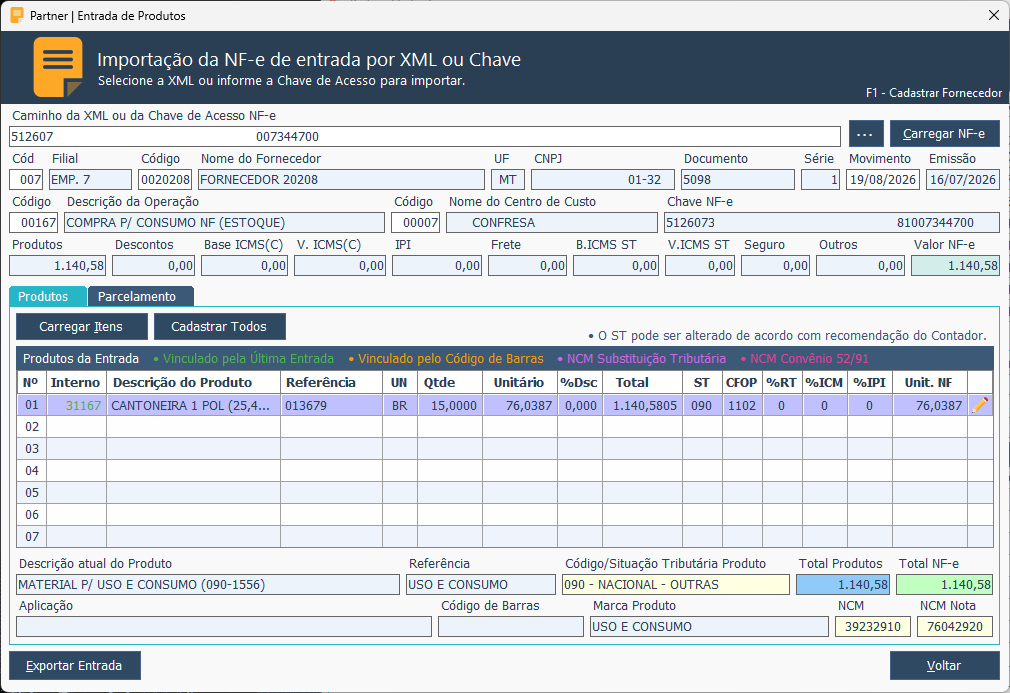Click the Documento field showing 5098
Image resolution: width=1010 pixels, height=693 pixels.
738,180
